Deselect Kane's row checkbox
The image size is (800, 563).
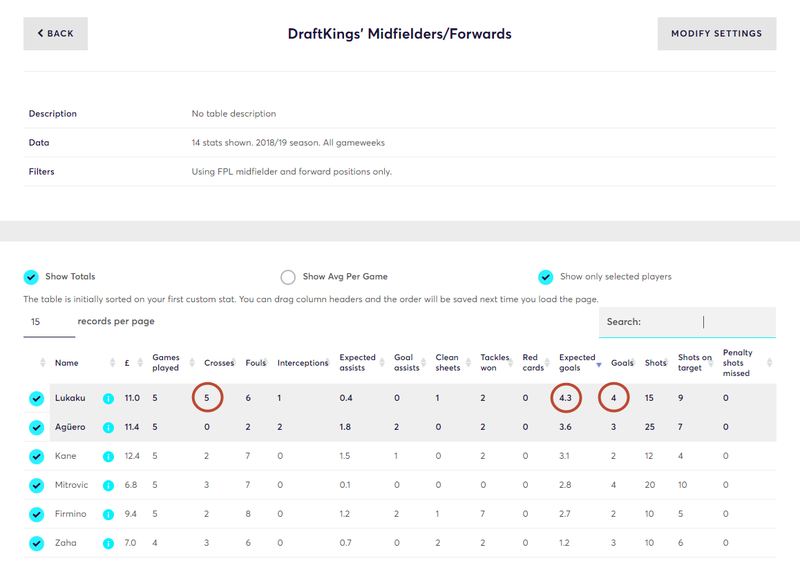(36, 457)
